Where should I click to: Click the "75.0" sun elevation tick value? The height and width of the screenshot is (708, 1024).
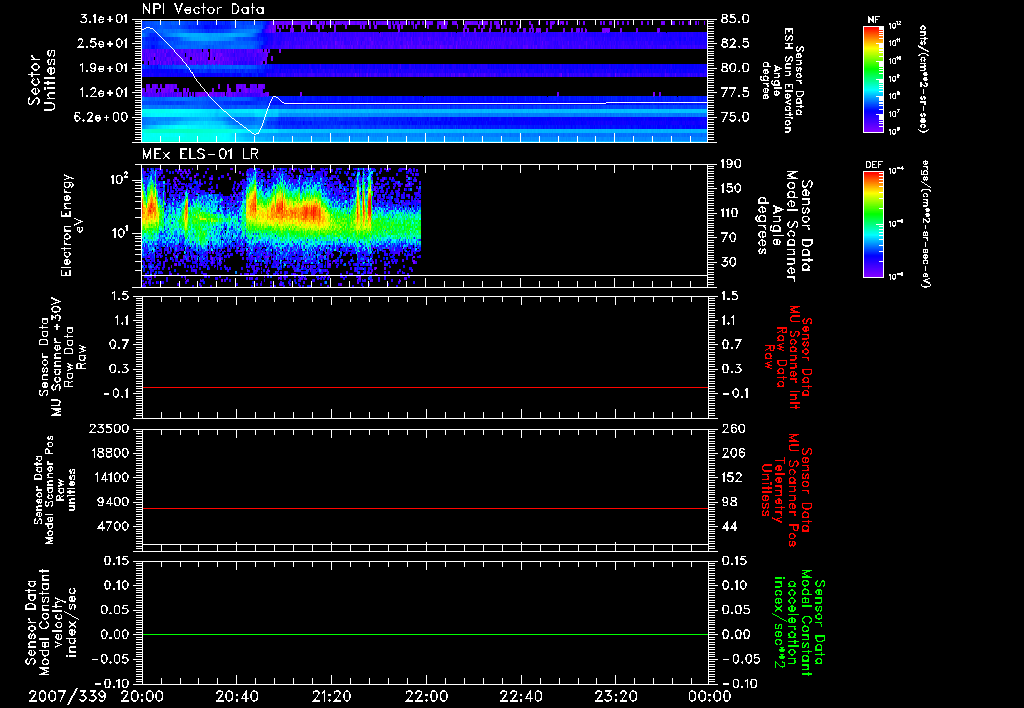click(735, 117)
